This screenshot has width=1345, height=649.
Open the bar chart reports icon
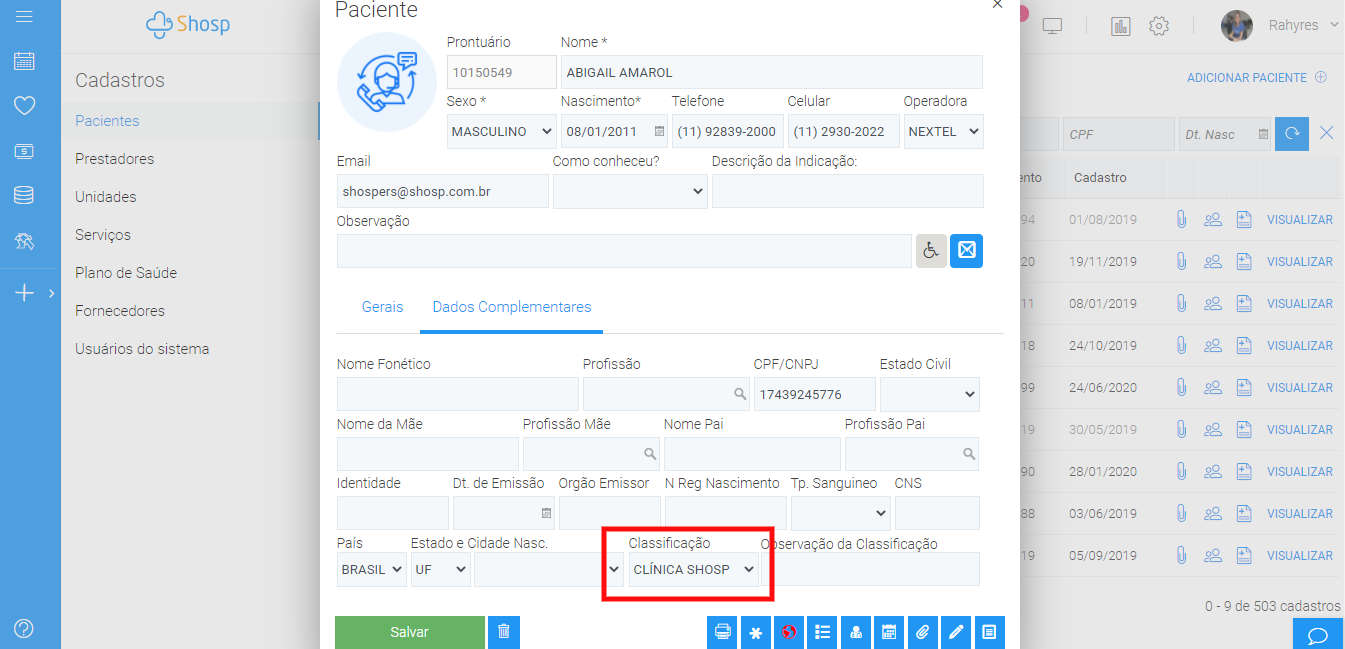(x=1120, y=26)
